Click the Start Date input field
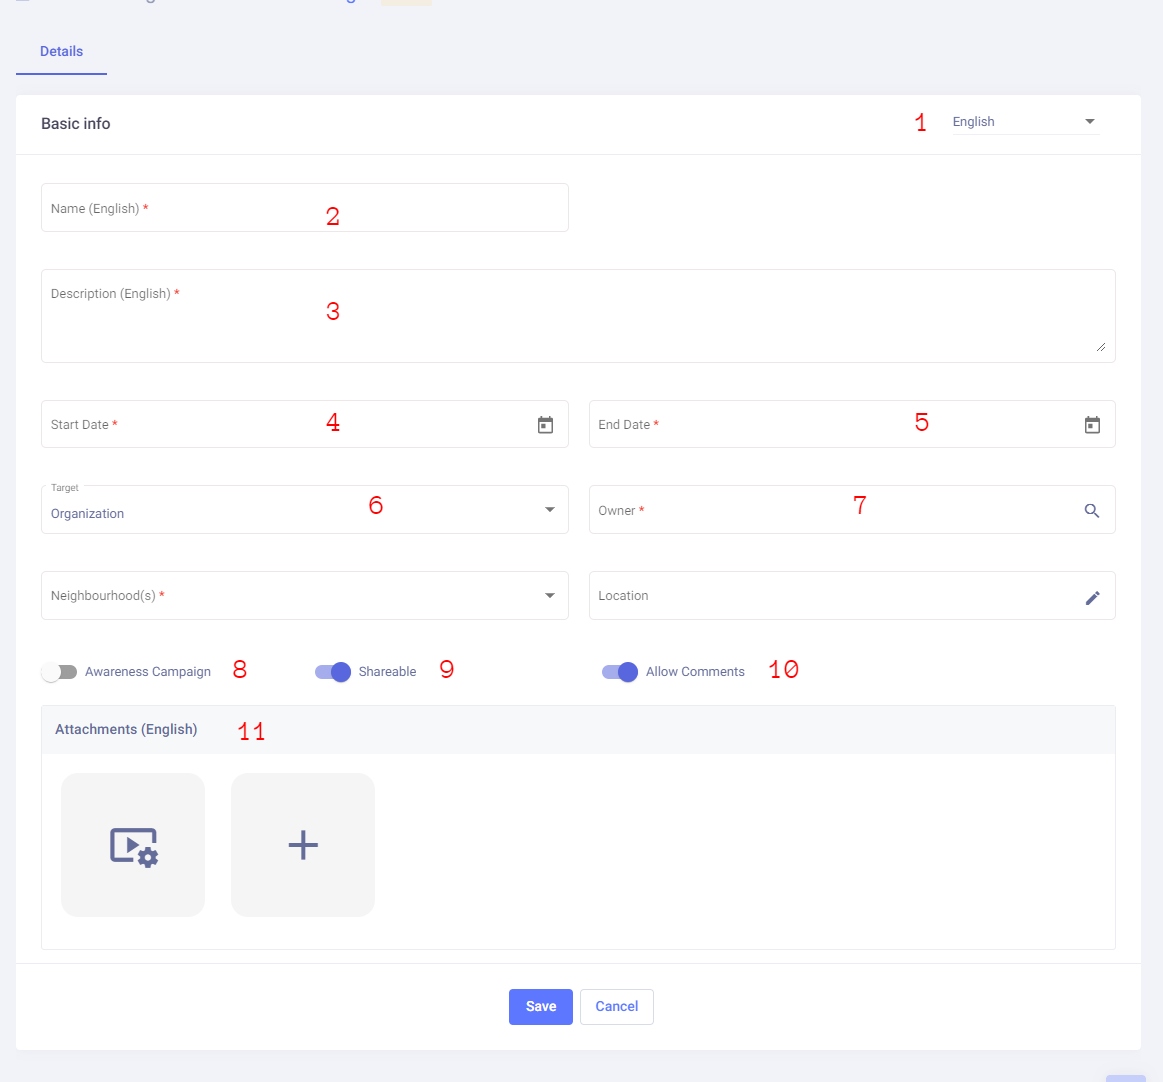The width and height of the screenshot is (1163, 1082). [x=285, y=425]
